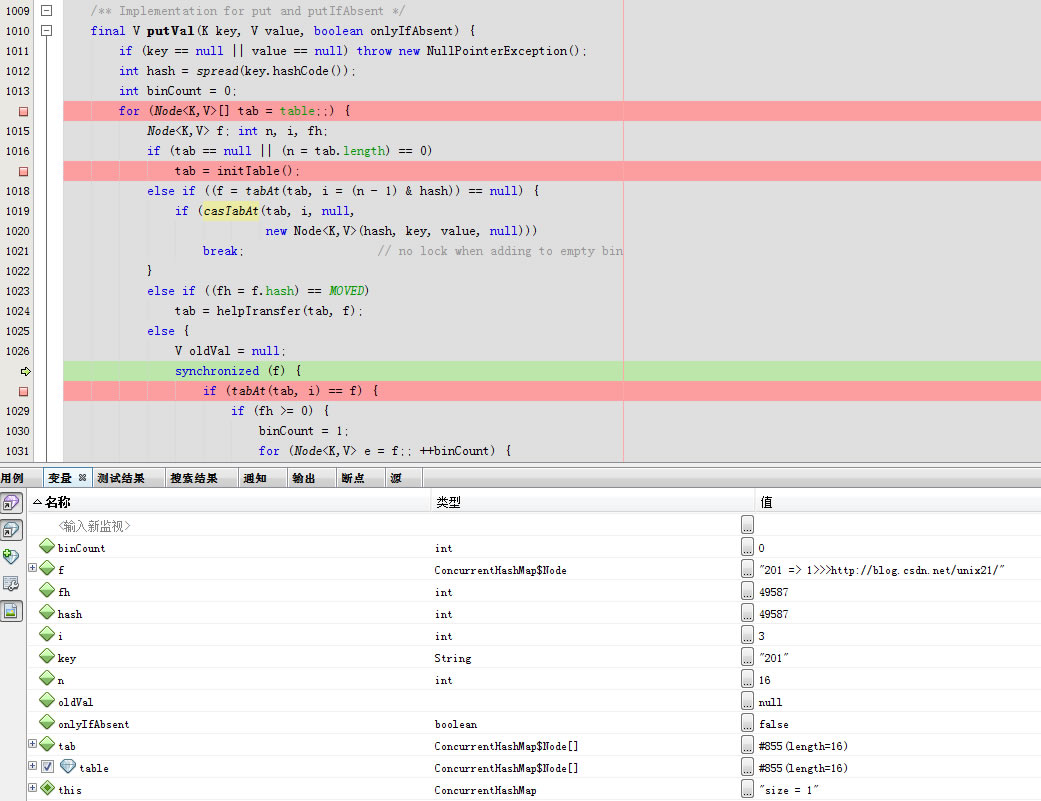This screenshot has height=801, width=1041.
Task: Toggle the breakpoint on the 'for (Node<K,V>[] tab' line
Action: click(23, 111)
